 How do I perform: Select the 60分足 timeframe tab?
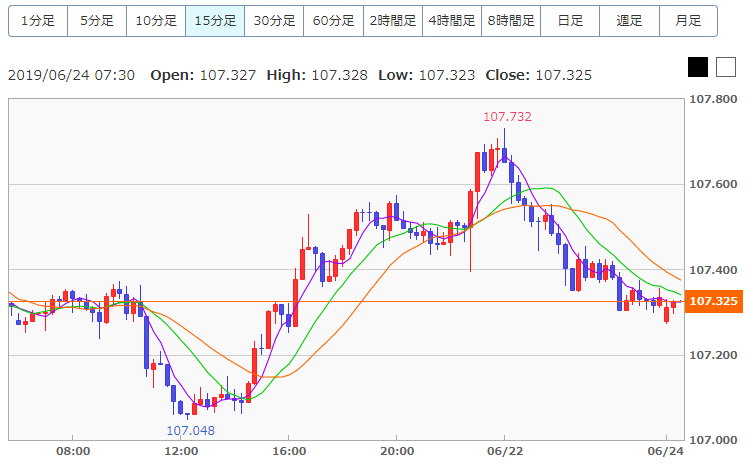[x=333, y=21]
